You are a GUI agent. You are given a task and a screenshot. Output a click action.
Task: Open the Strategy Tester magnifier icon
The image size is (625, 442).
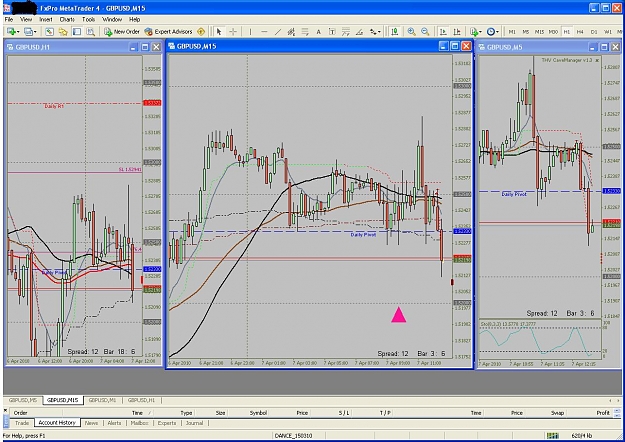click(90, 31)
